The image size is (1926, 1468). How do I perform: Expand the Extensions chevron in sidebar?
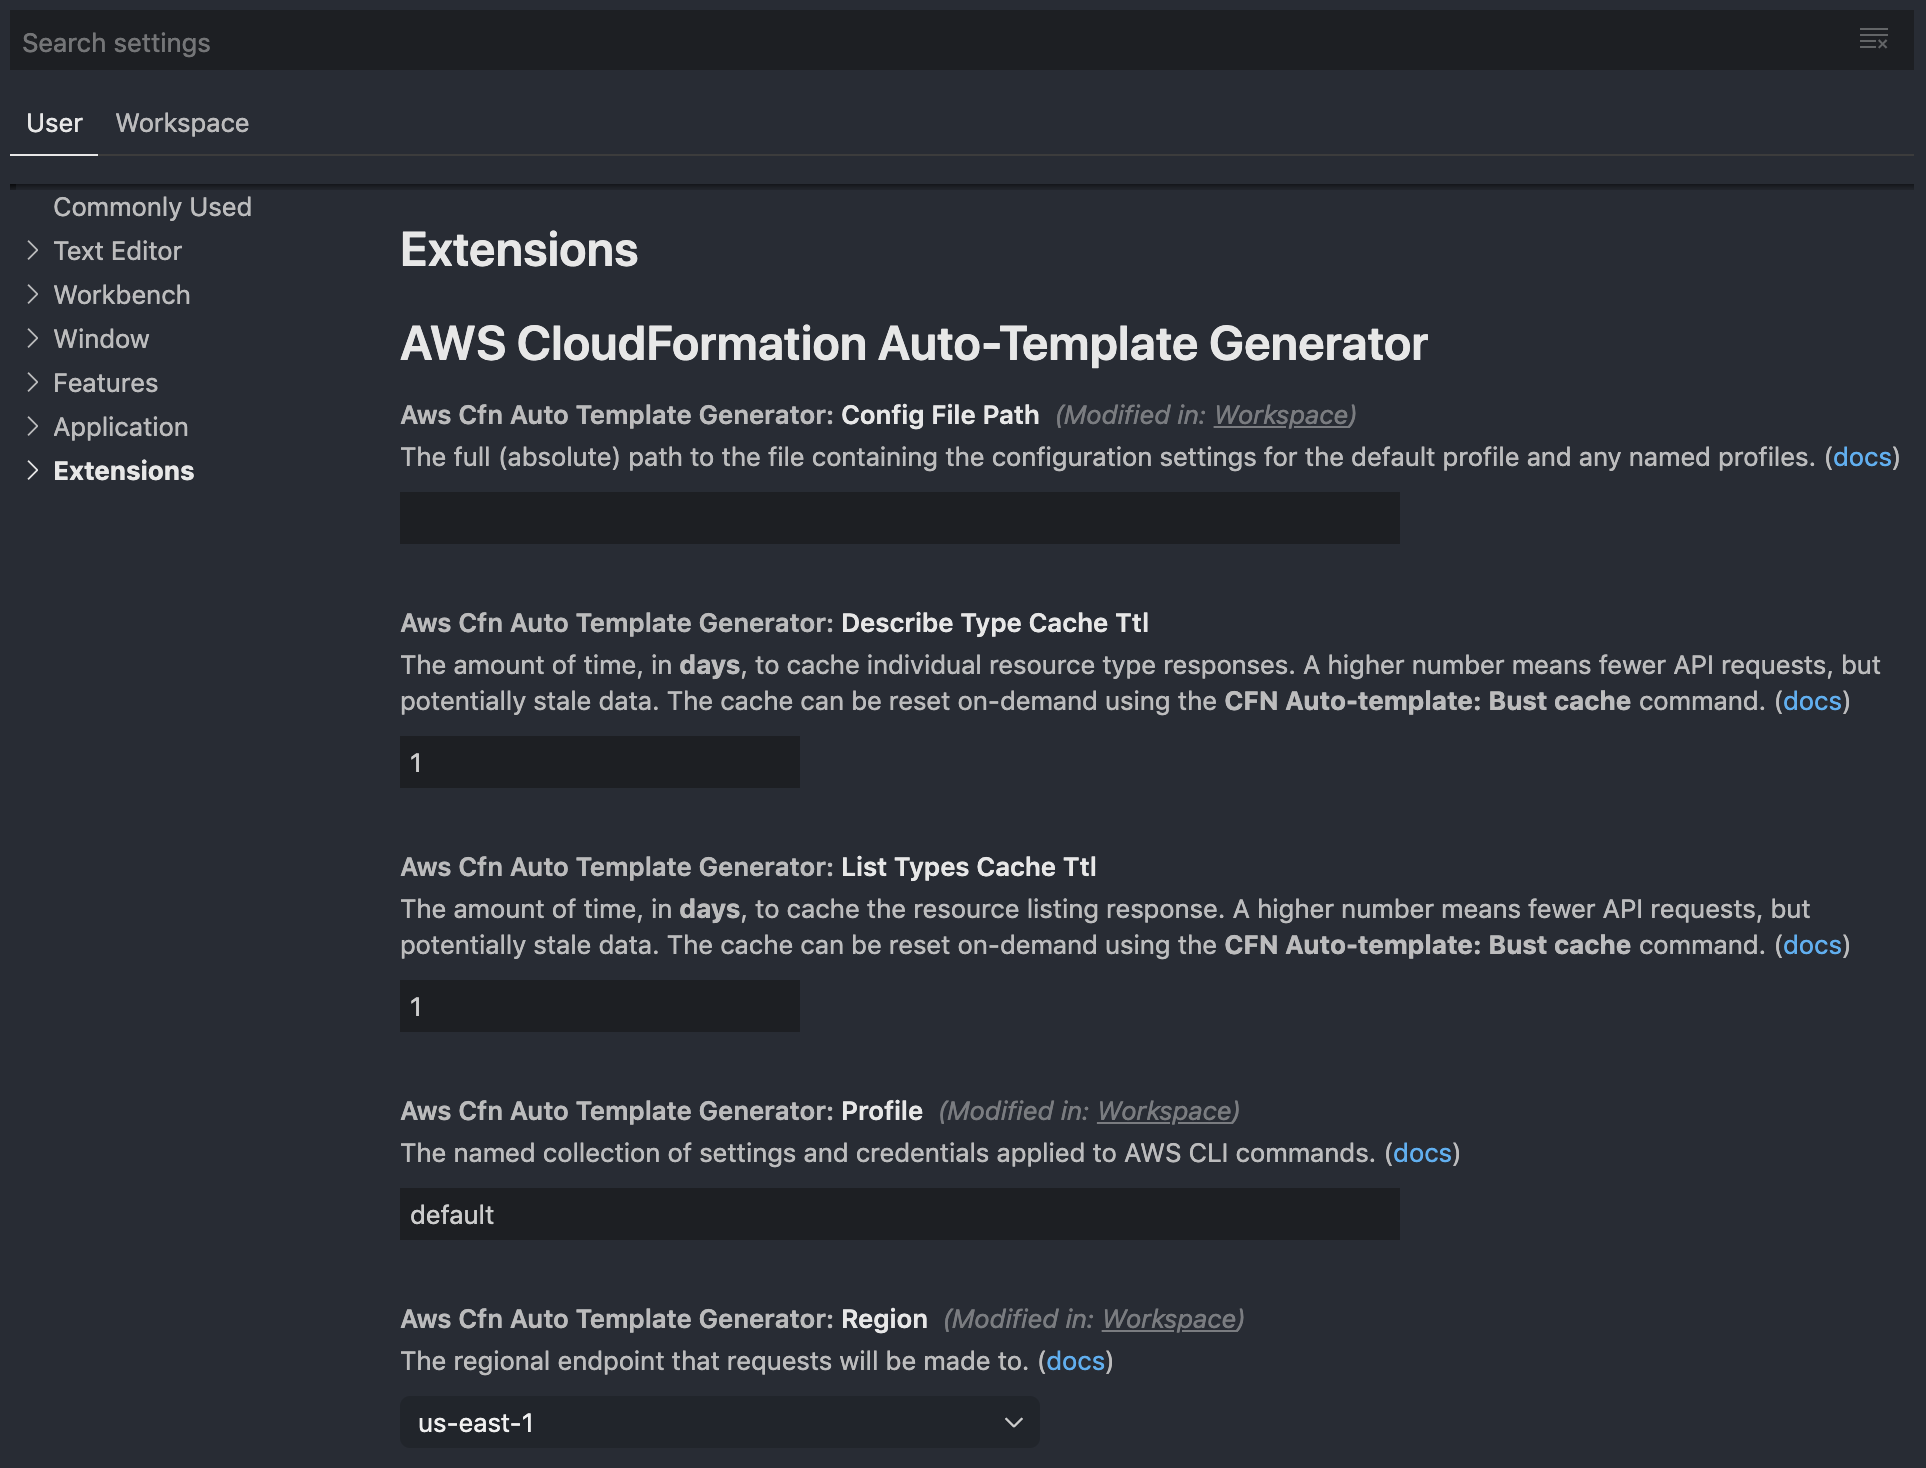pos(33,471)
